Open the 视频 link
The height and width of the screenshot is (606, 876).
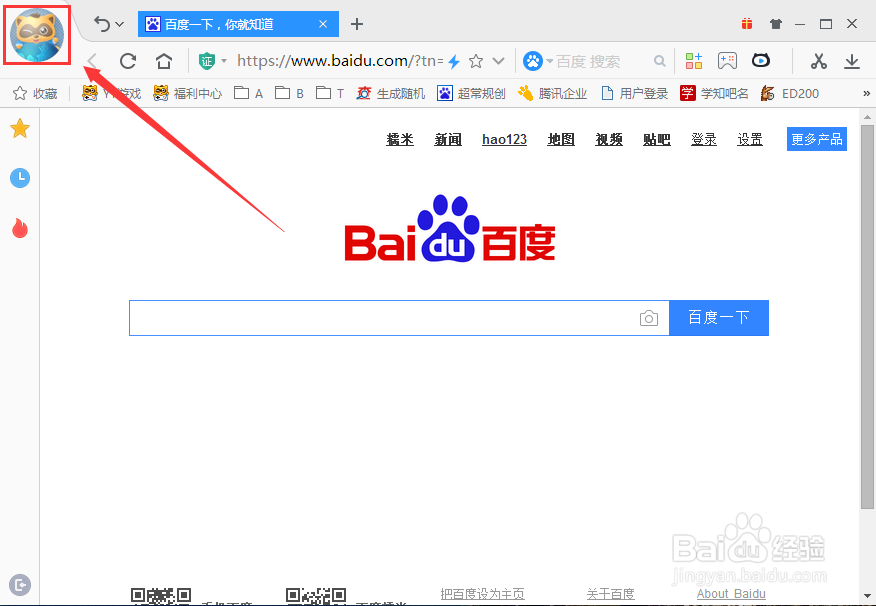[x=609, y=139]
